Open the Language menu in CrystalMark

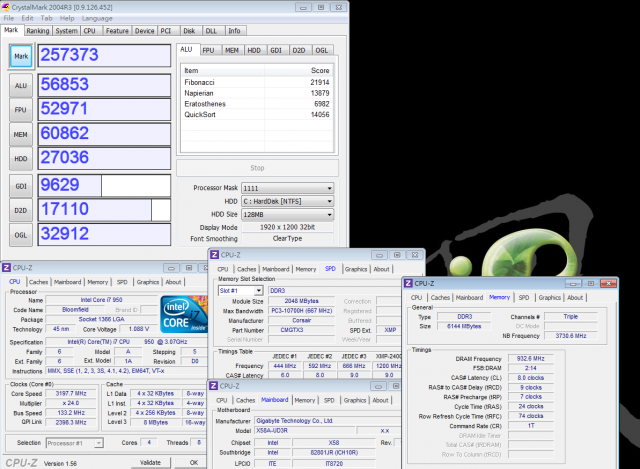tap(97, 18)
